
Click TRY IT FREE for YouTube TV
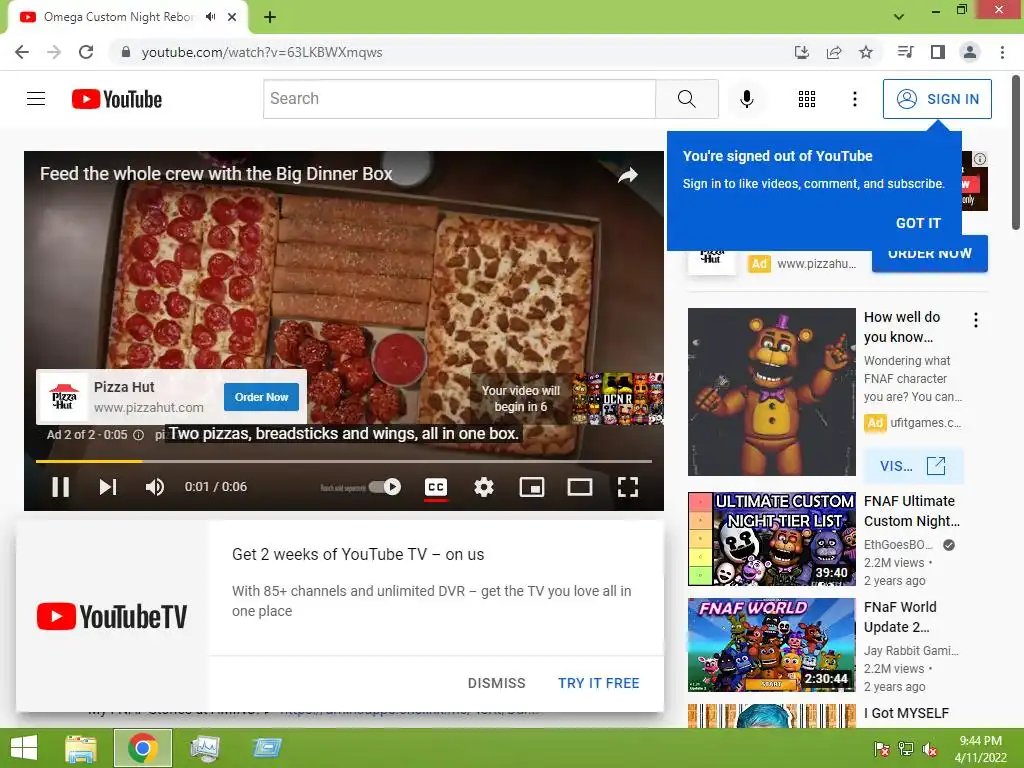(598, 683)
